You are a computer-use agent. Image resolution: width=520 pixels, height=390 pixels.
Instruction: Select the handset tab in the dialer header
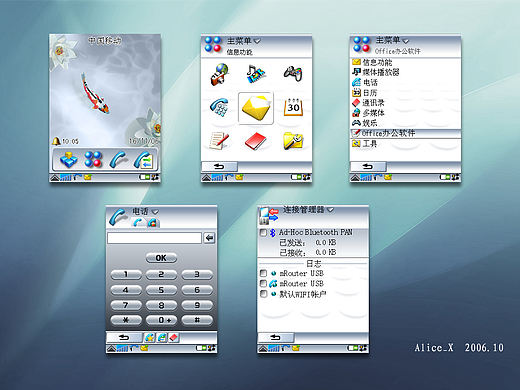(138, 222)
